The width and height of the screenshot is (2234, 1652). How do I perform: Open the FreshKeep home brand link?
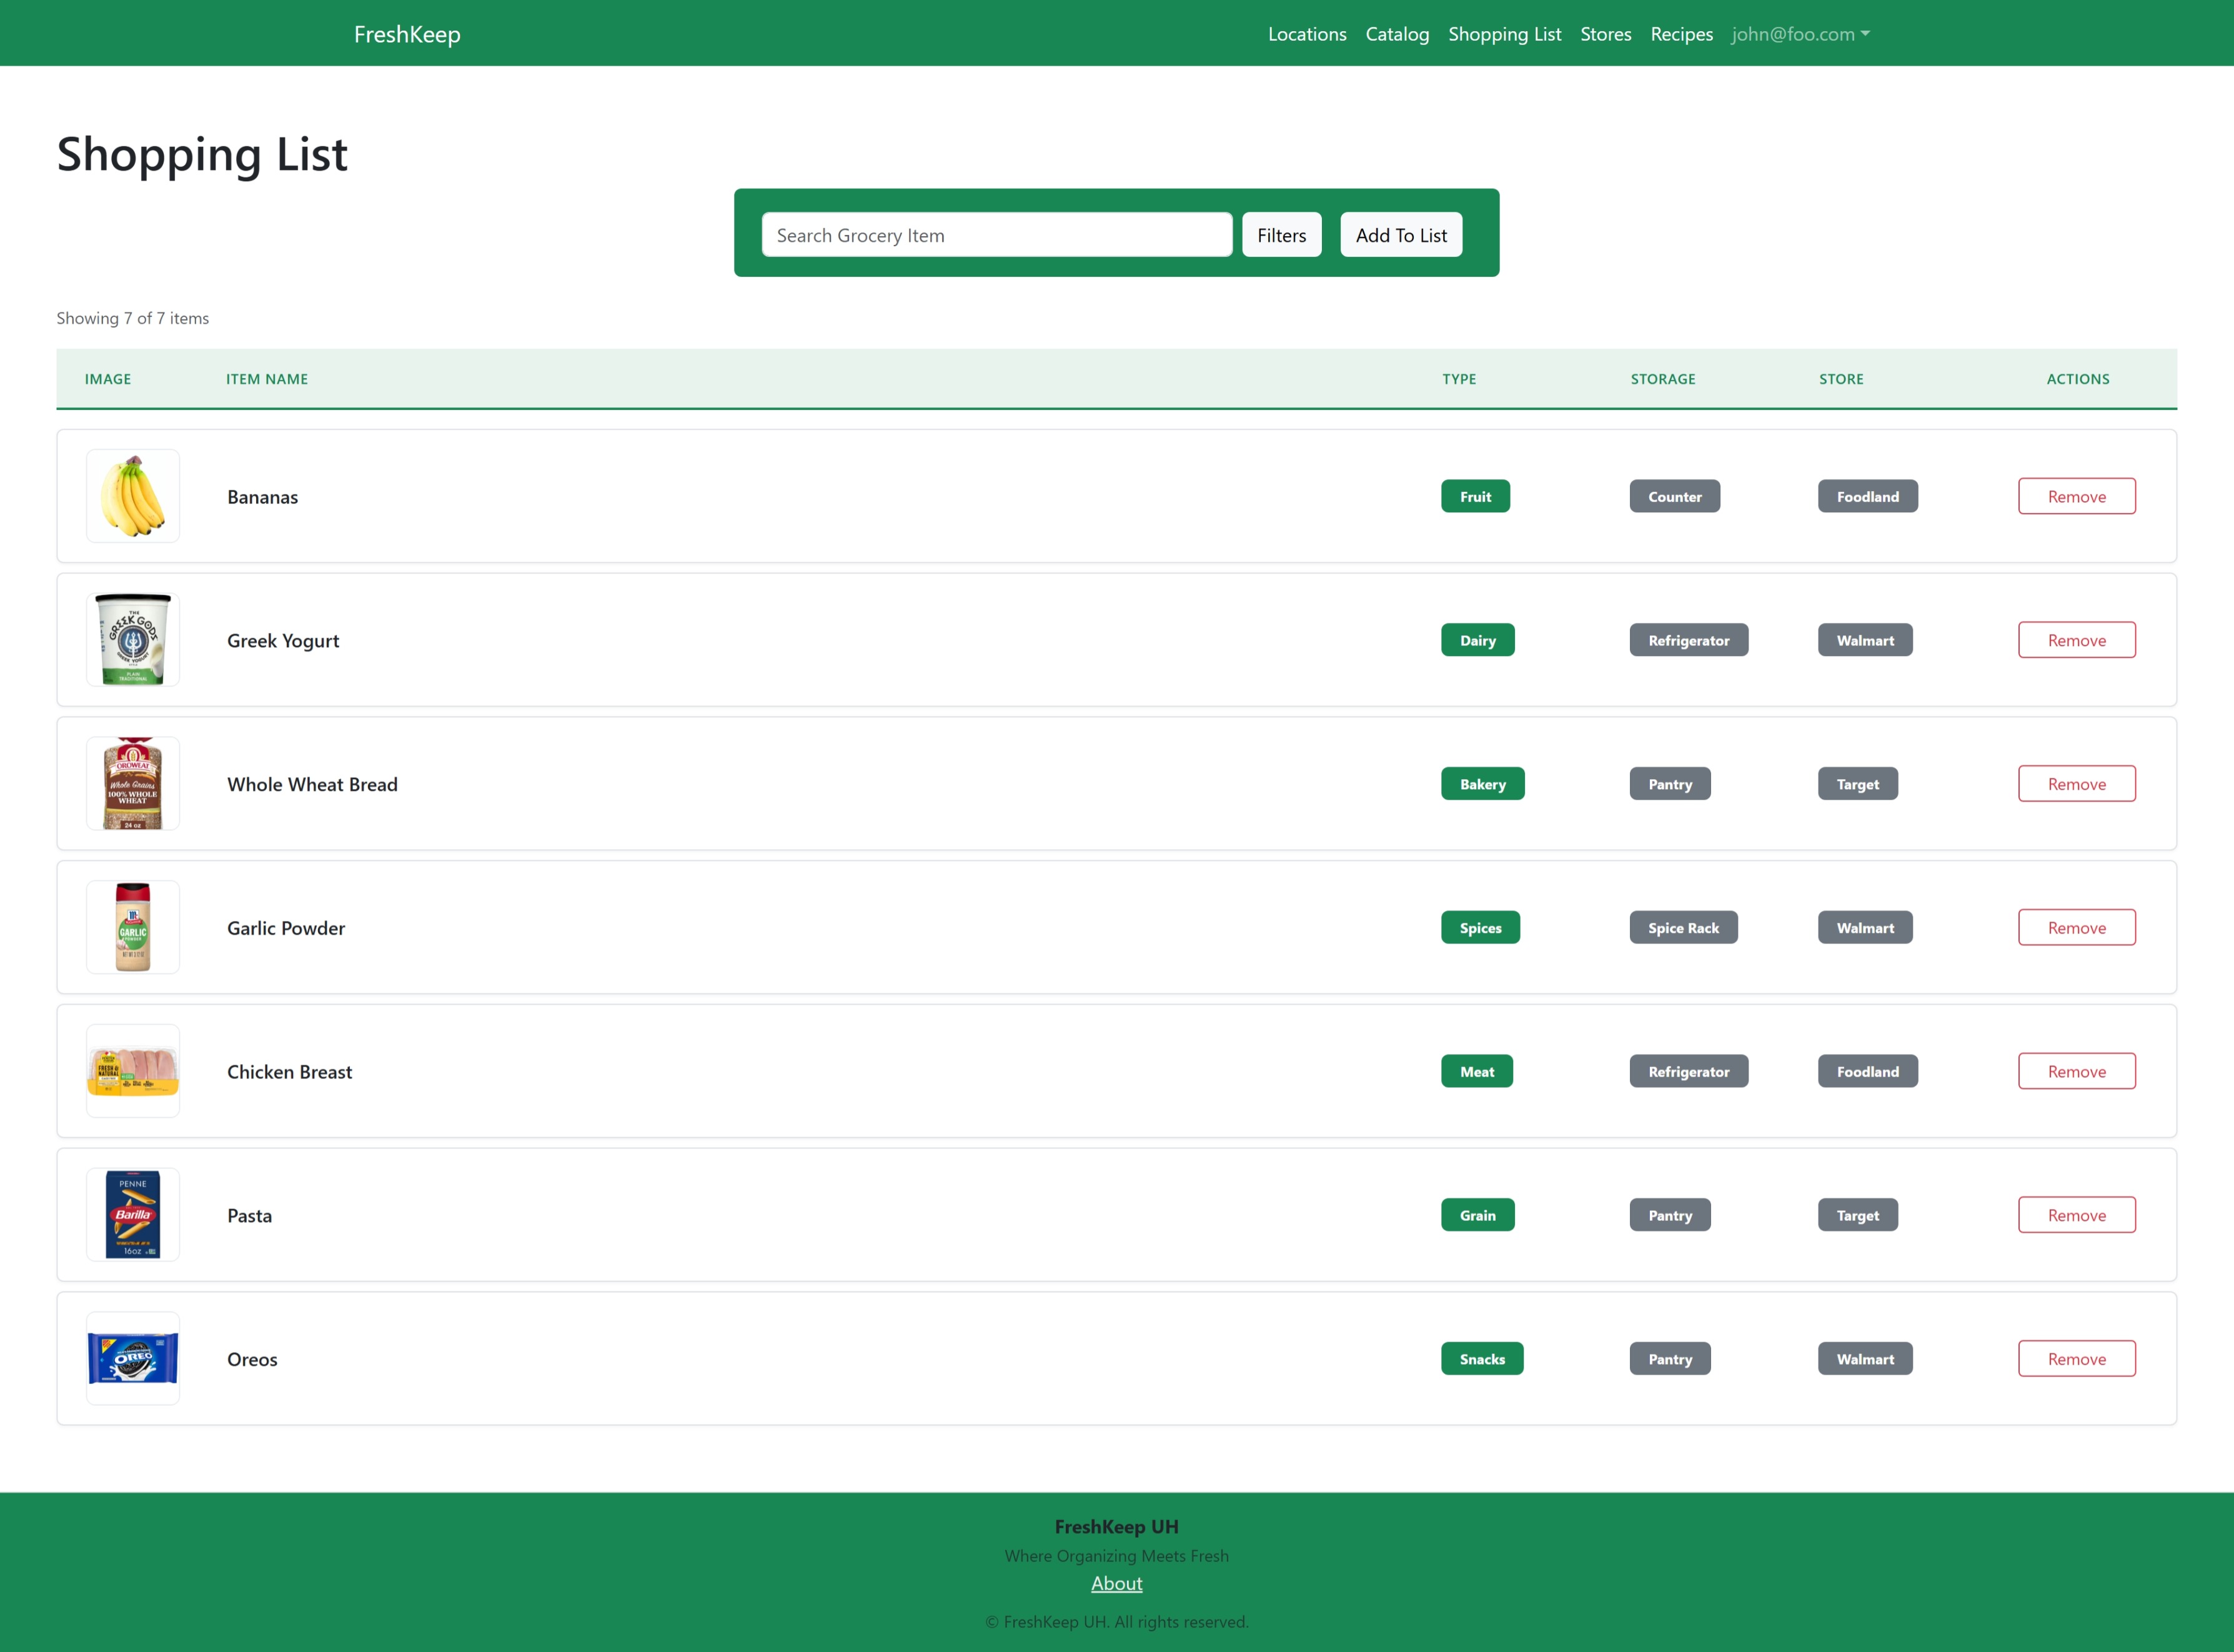[407, 34]
